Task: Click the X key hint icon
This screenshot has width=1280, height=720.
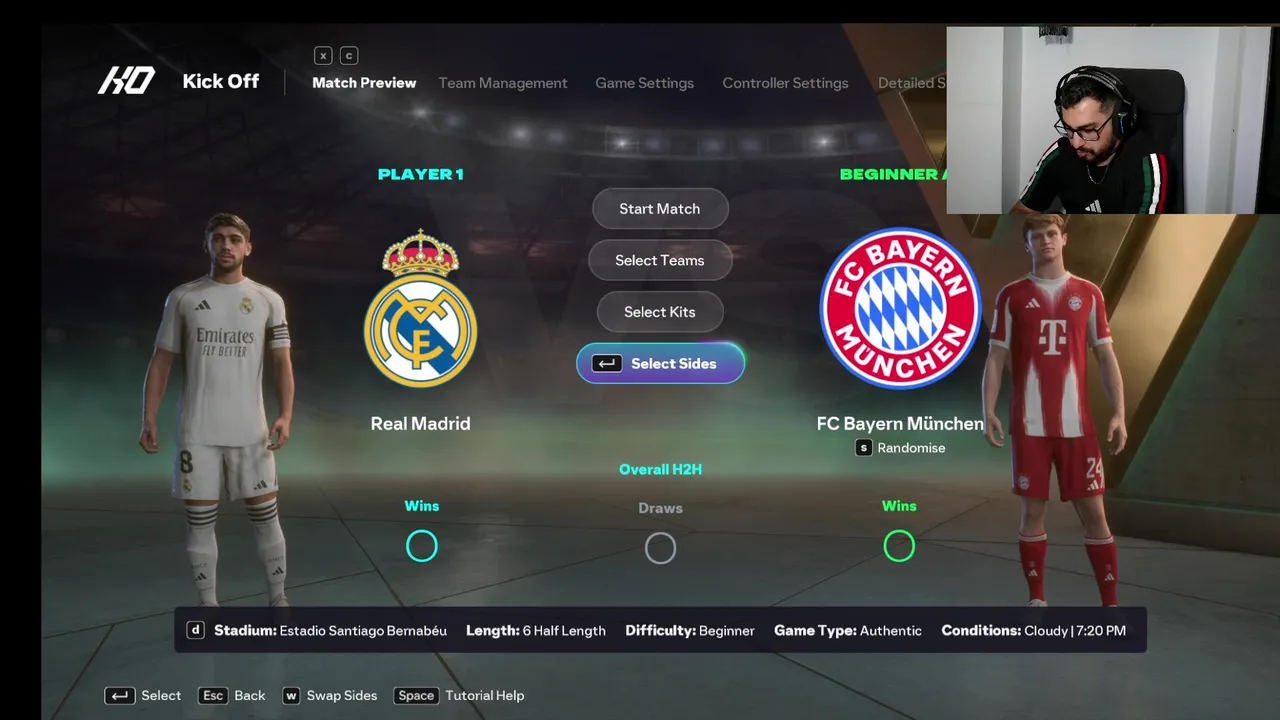Action: click(323, 56)
